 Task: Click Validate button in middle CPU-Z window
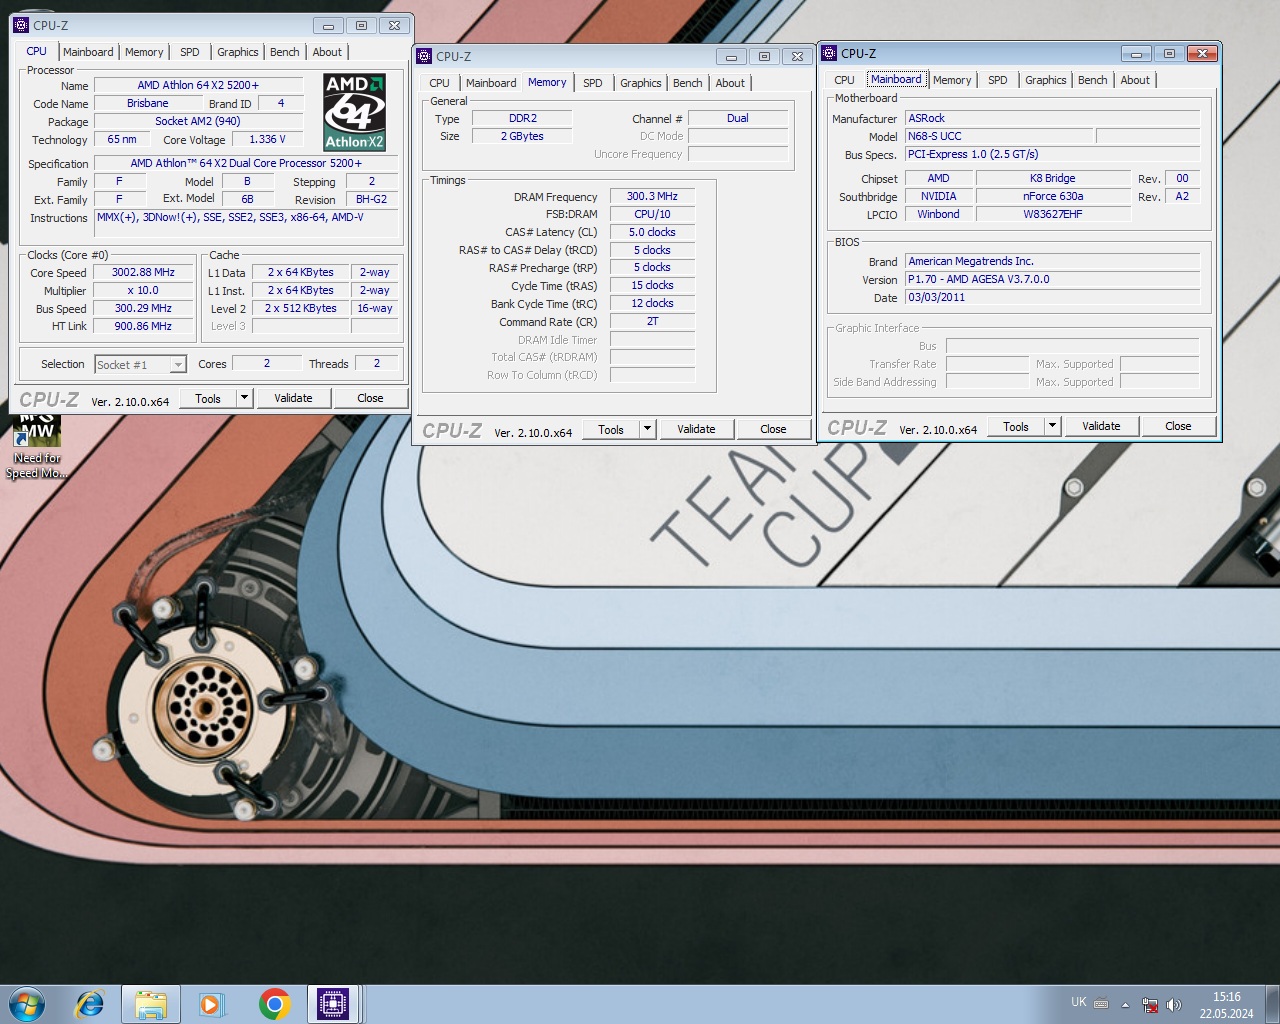[x=696, y=429]
